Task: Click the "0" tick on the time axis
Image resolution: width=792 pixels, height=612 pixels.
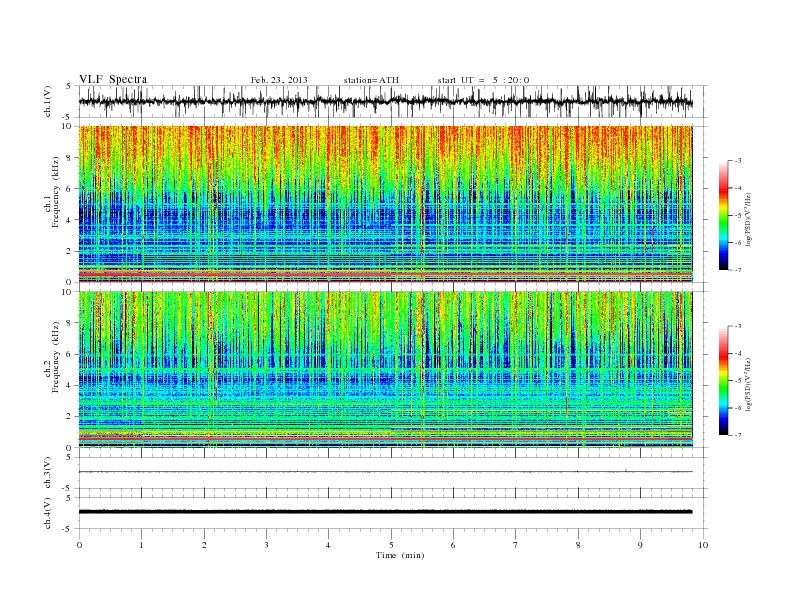Action: pos(79,545)
